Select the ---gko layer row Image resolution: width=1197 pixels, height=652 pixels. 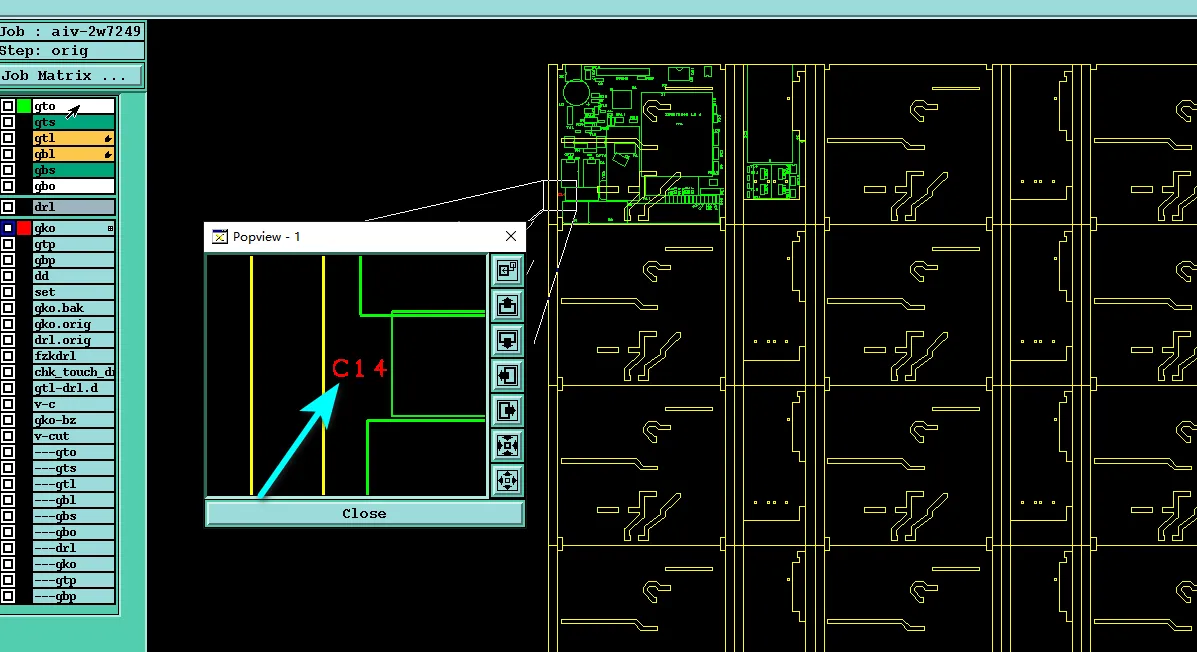[x=73, y=564]
